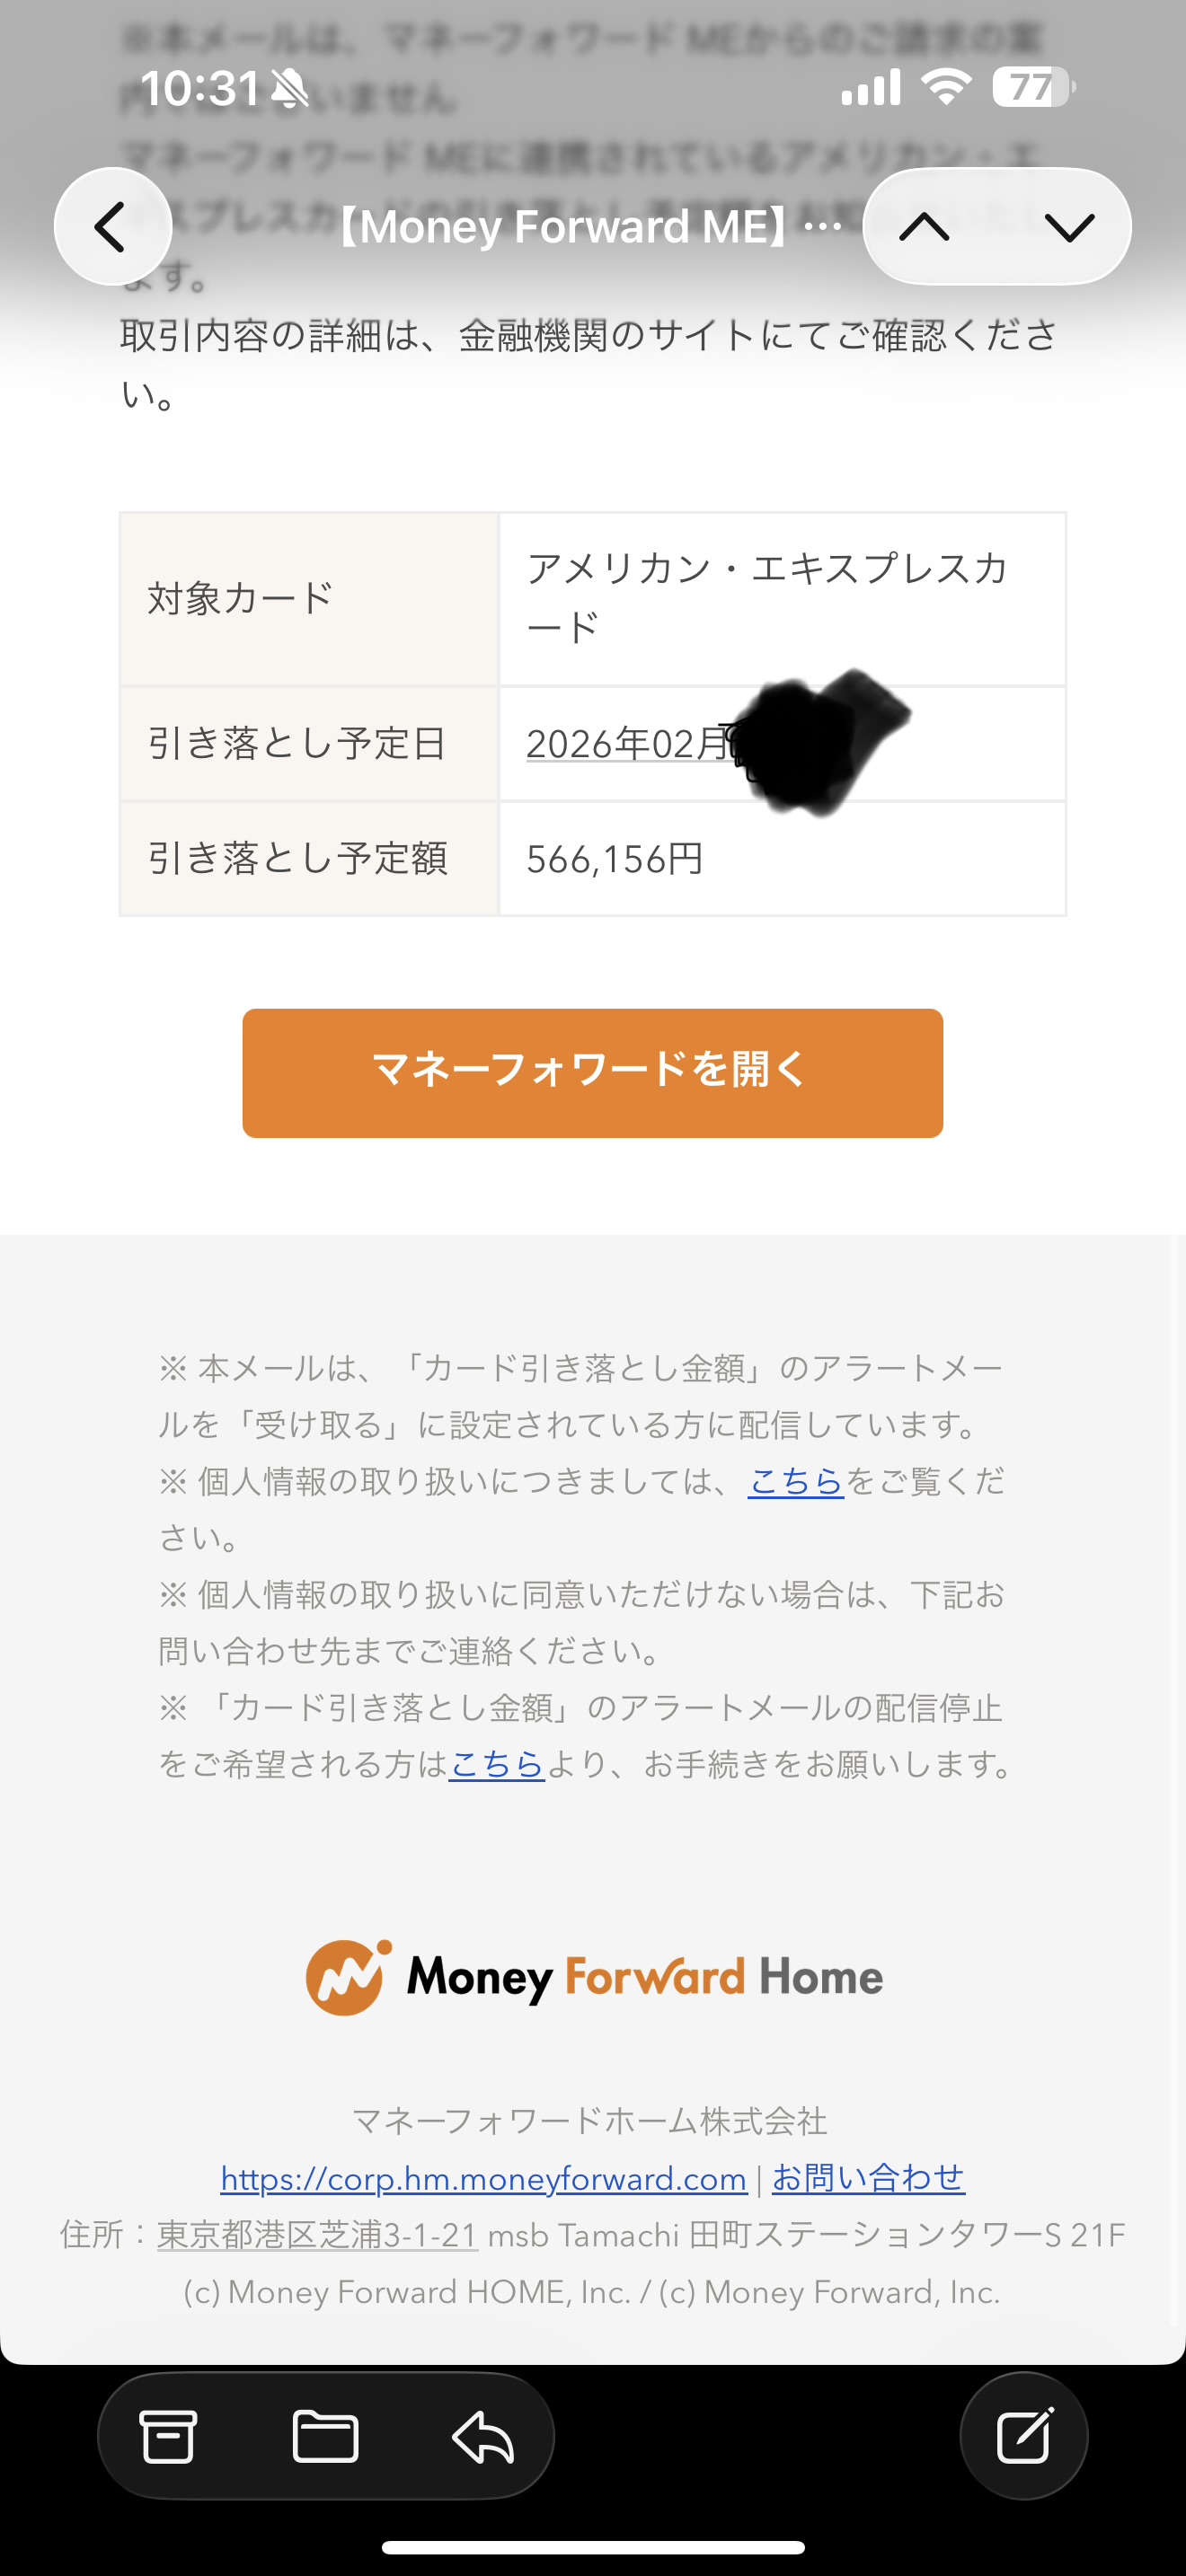This screenshot has width=1186, height=2576.
Task: Open the corp.hm.moneyforward.com link
Action: pos(483,2179)
